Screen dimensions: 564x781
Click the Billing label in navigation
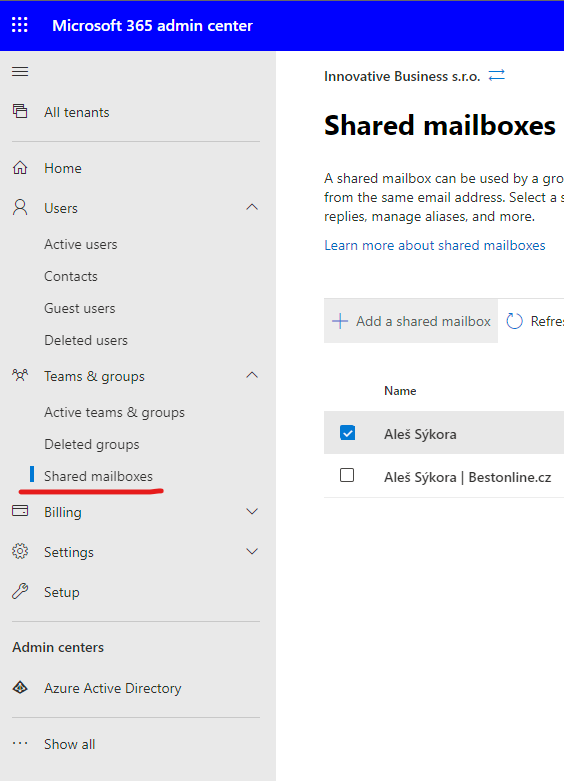pos(63,513)
